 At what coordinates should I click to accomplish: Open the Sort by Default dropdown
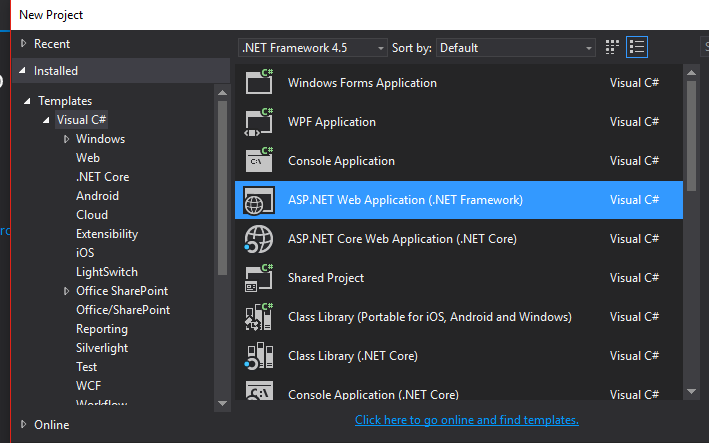[x=515, y=47]
